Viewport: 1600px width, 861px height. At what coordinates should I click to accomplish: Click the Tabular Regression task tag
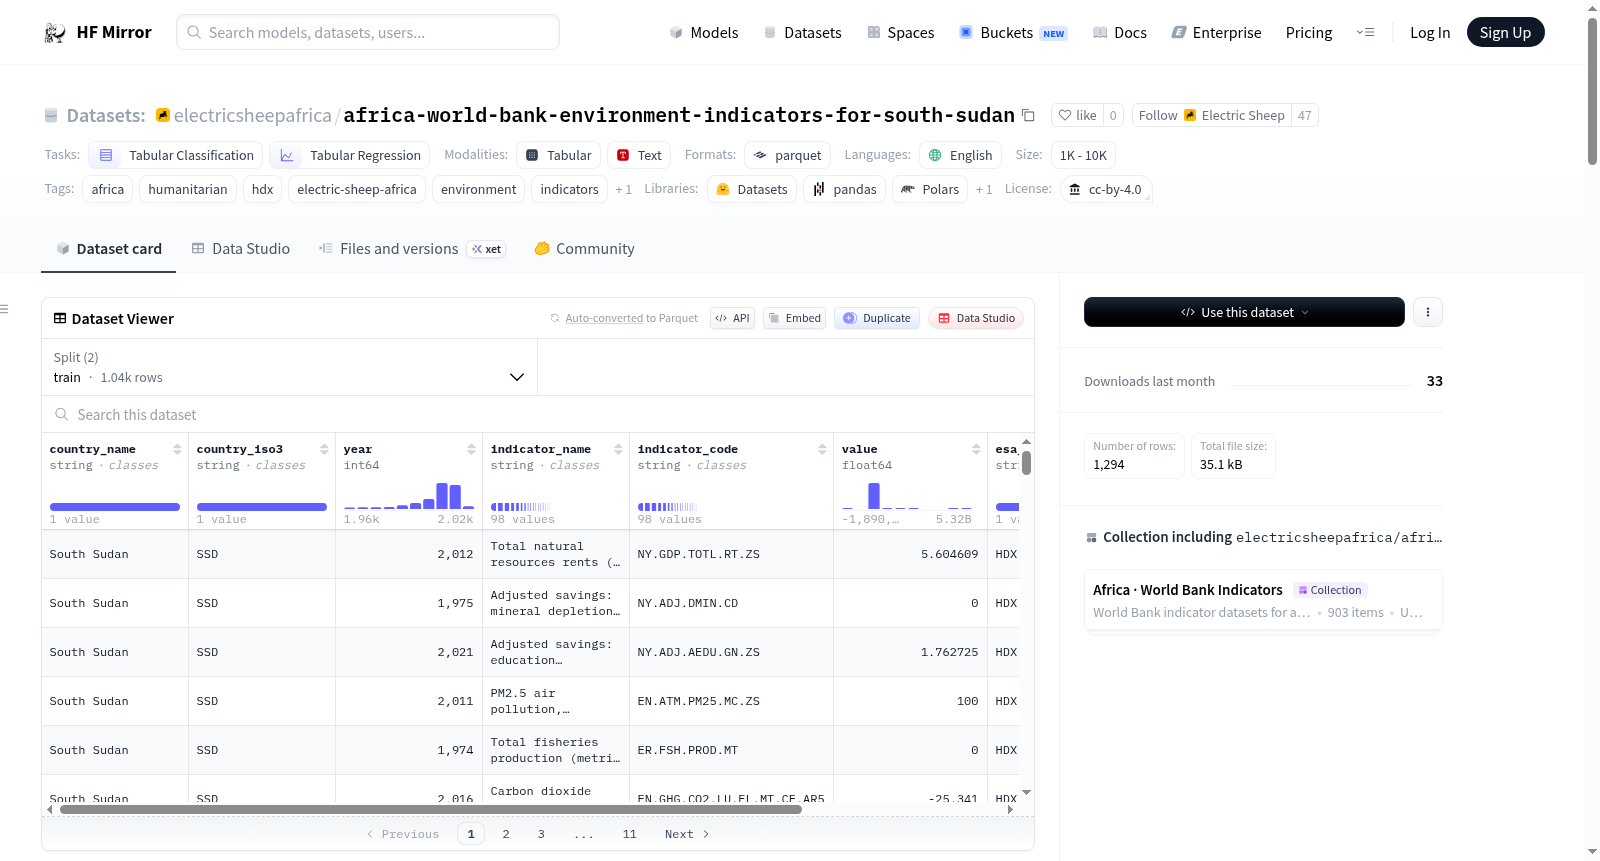(349, 155)
